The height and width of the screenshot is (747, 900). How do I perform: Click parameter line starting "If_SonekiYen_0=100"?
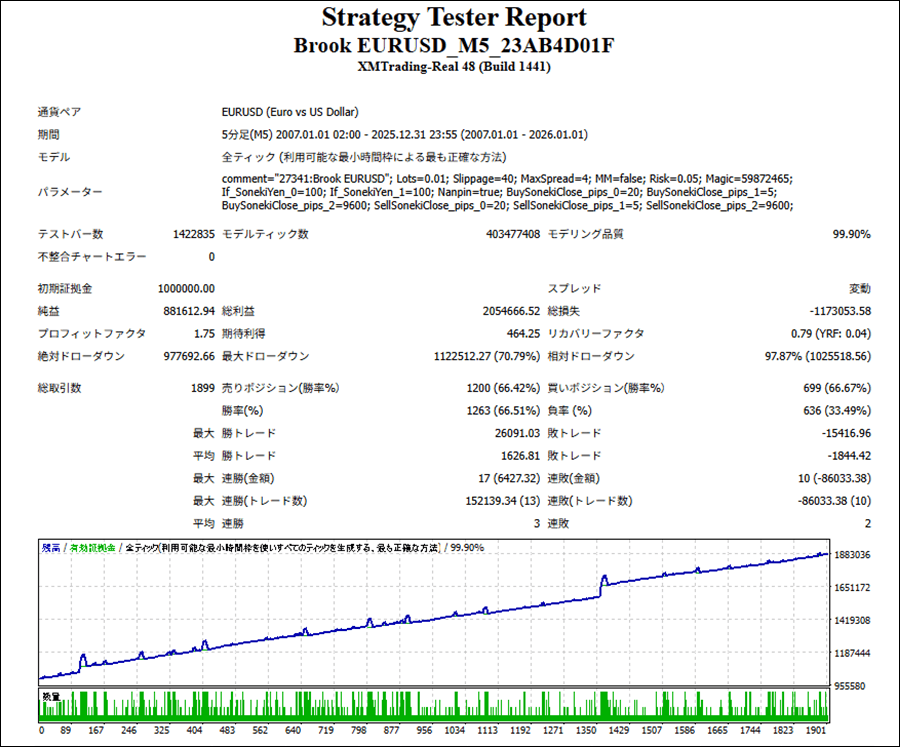(x=499, y=192)
